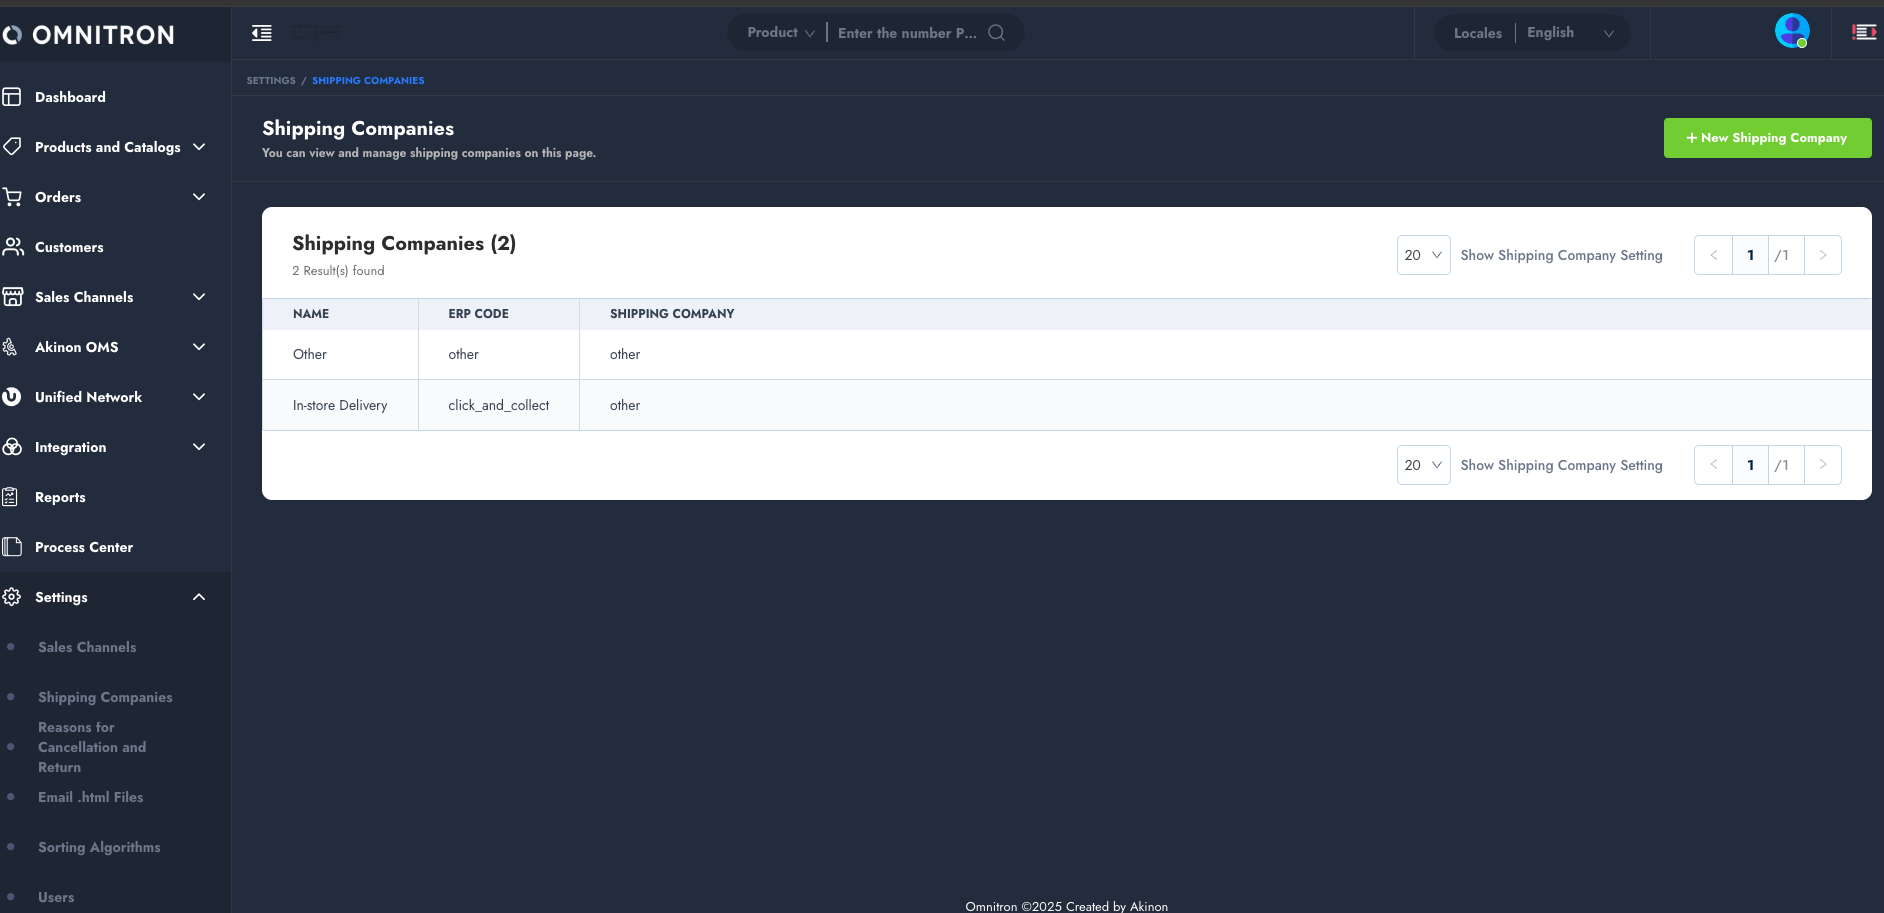
Task: Click the top next page arrow
Action: [1822, 255]
